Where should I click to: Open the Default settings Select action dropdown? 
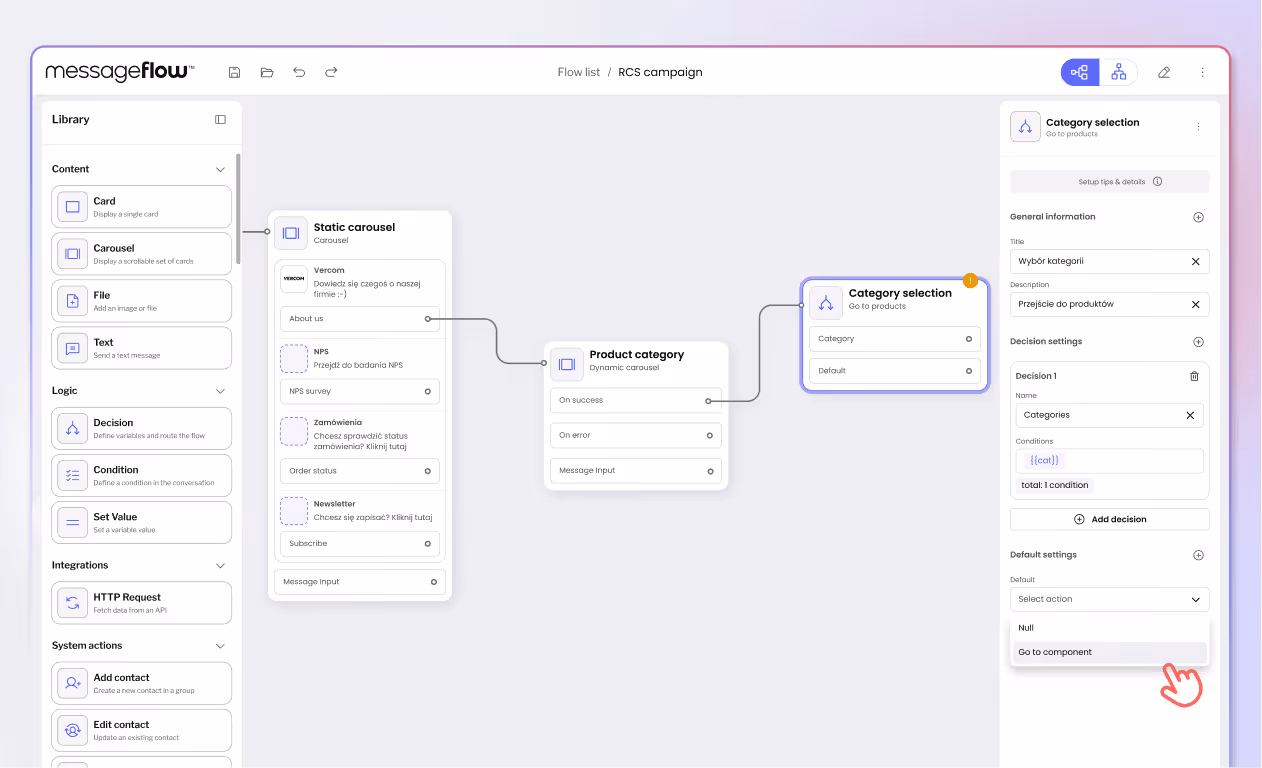click(x=1109, y=599)
